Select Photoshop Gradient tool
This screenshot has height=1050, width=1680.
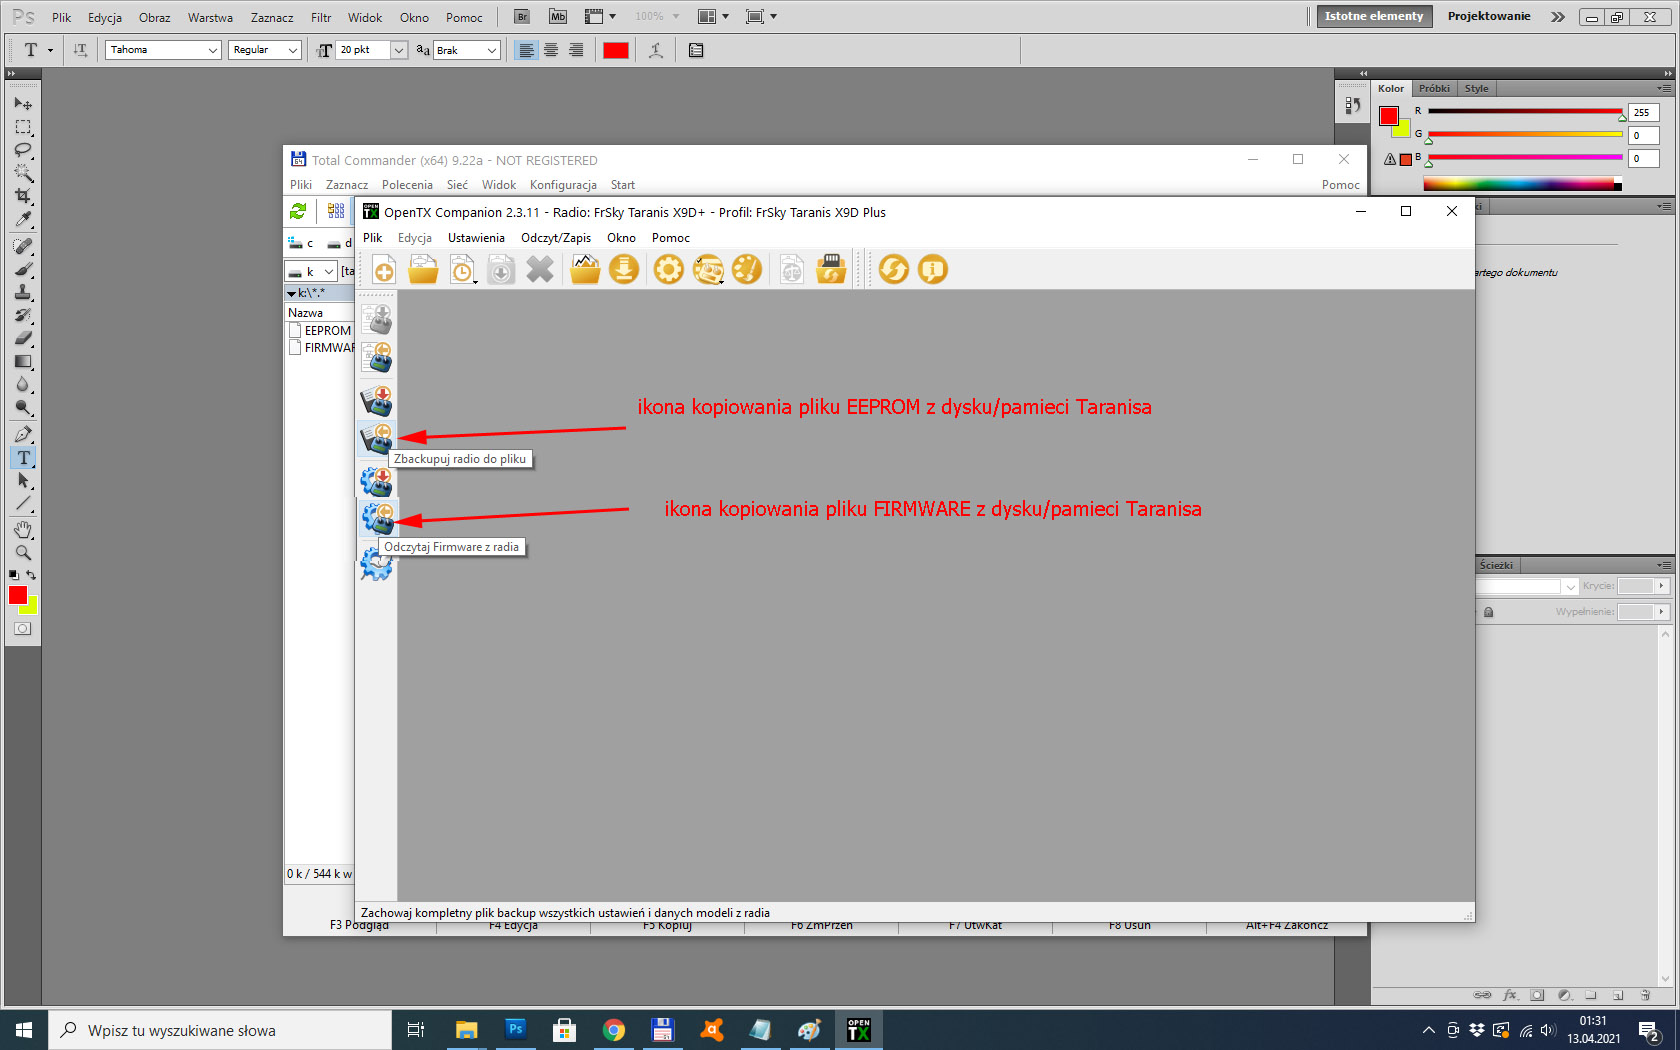(23, 361)
